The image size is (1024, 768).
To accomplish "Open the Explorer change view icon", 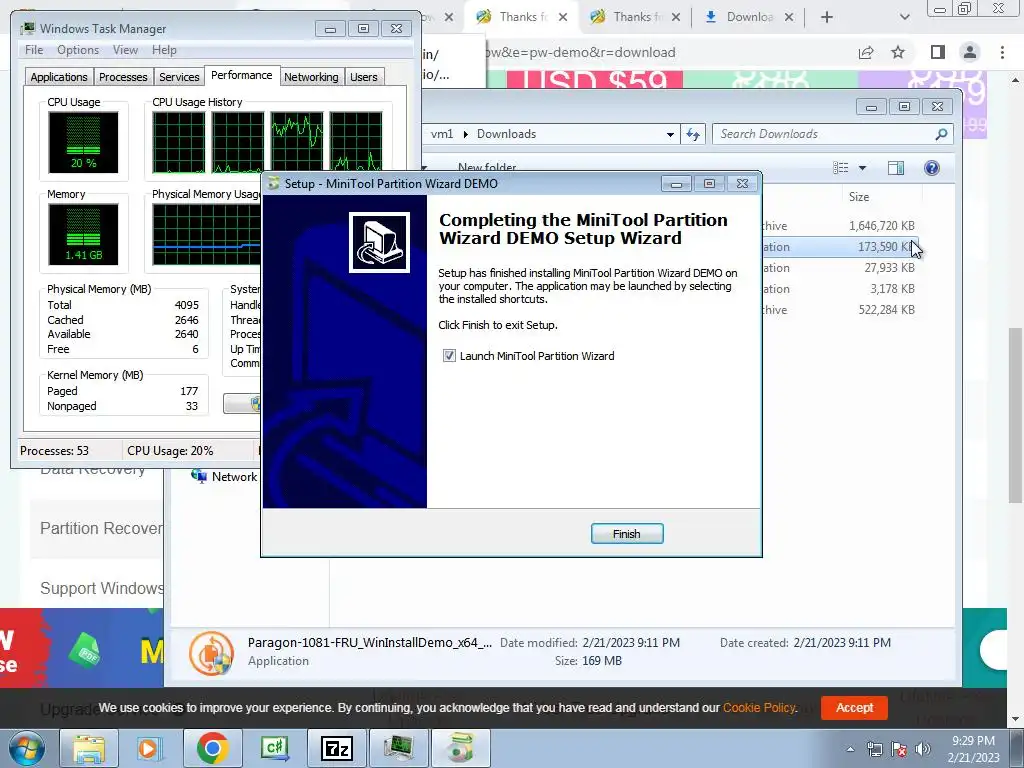I will [840, 168].
